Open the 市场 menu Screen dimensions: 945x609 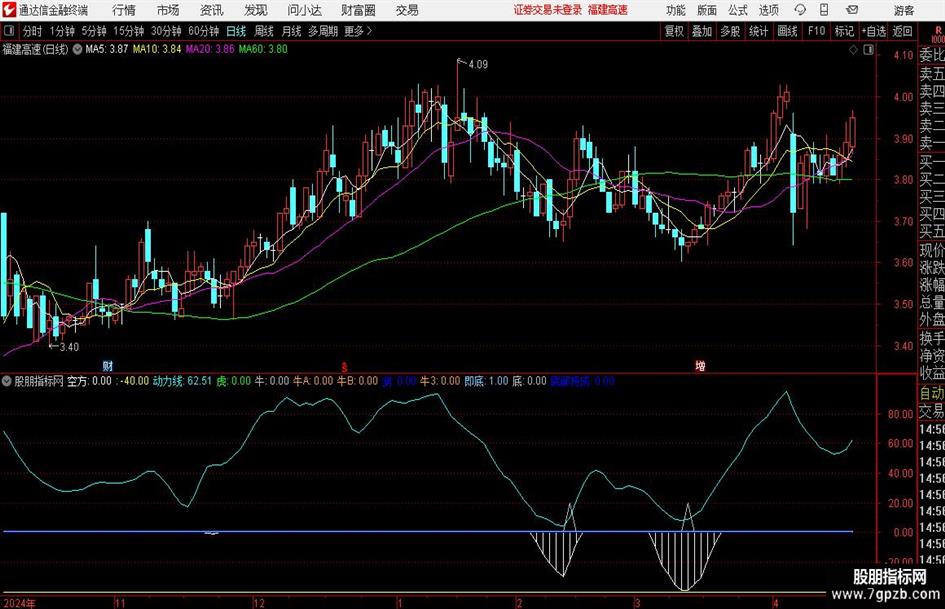click(168, 10)
